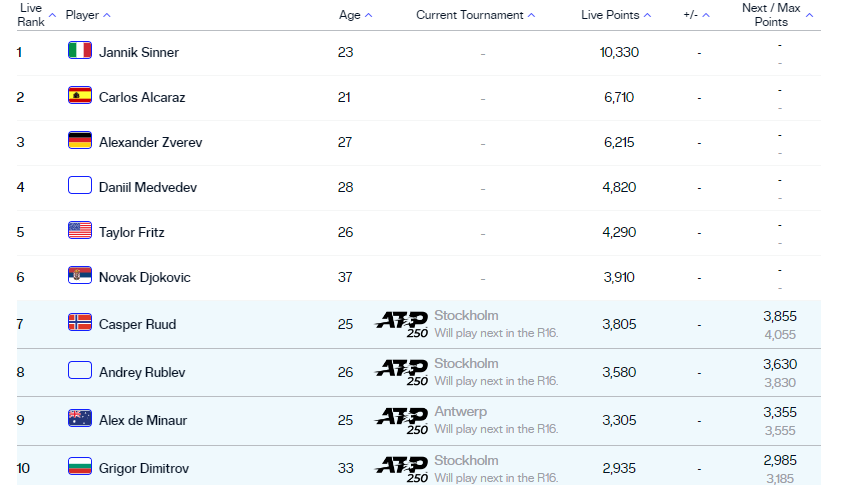Screen dimensions: 842x485
Task: Open Jannik Sinner player profile link
Action: click(139, 52)
